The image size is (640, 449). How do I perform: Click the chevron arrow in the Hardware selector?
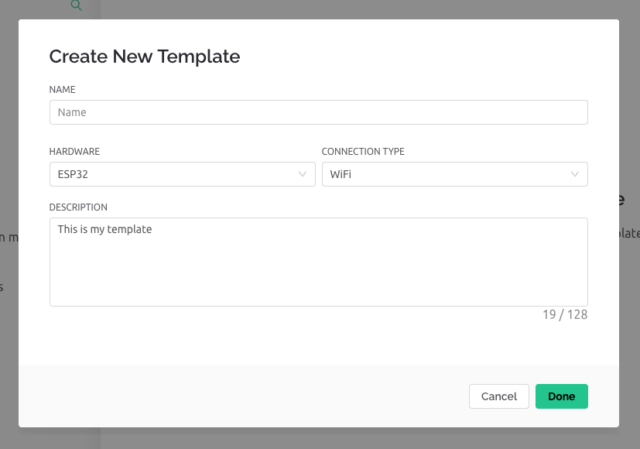coord(303,175)
